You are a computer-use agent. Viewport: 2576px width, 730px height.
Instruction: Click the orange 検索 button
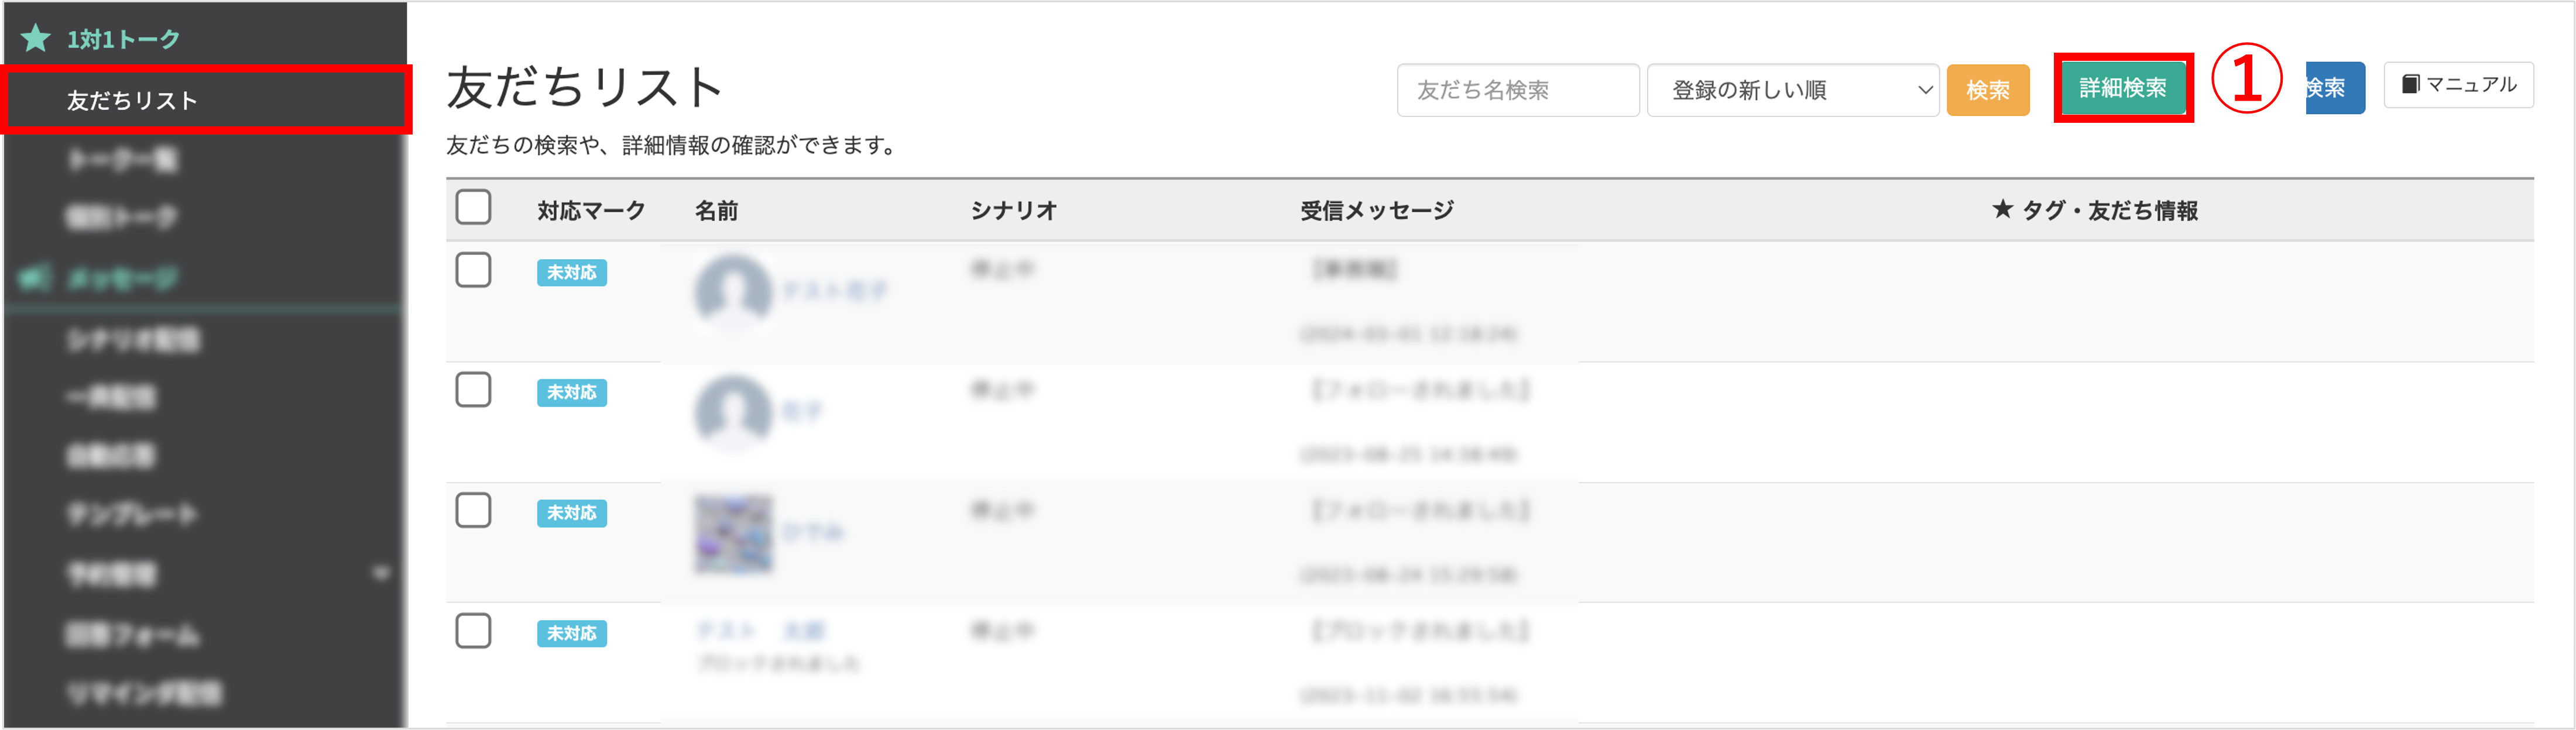[1988, 90]
